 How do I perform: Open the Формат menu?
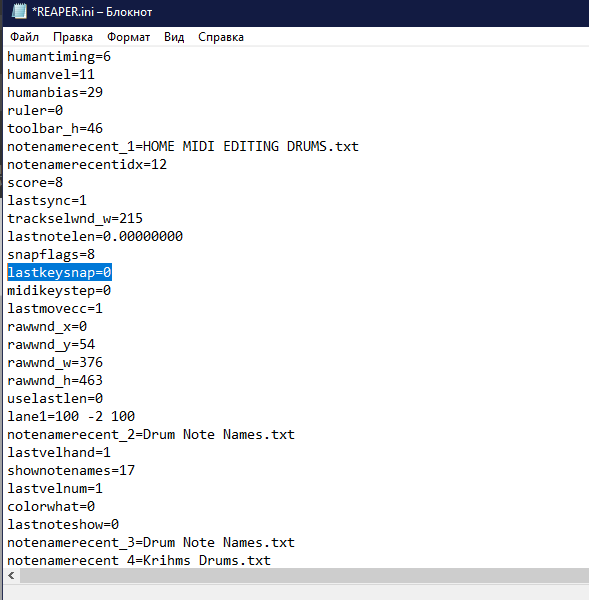[128, 37]
